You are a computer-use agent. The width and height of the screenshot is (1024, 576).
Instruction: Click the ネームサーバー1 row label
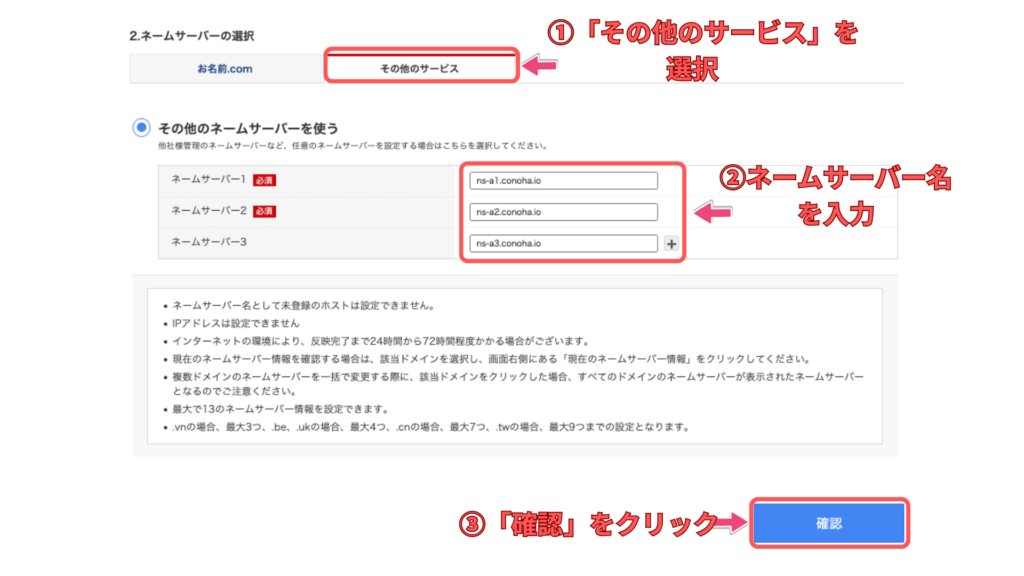pos(208,181)
